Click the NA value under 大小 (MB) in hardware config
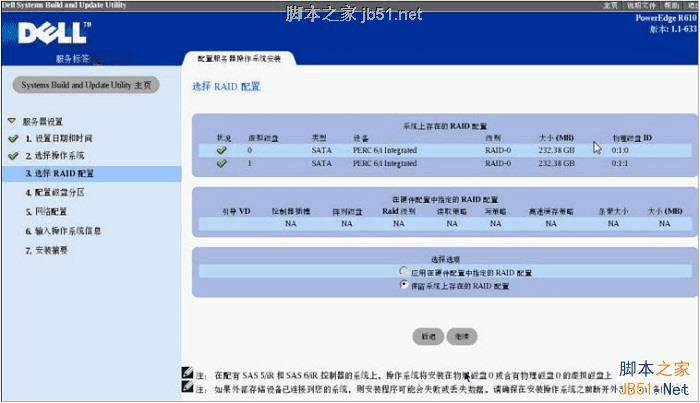 click(664, 224)
